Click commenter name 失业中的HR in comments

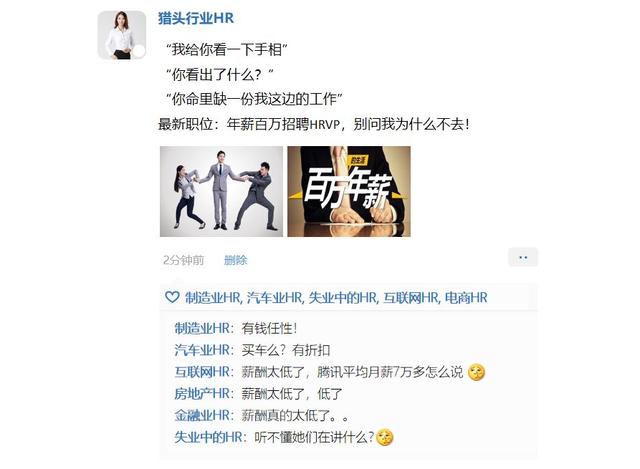(209, 437)
